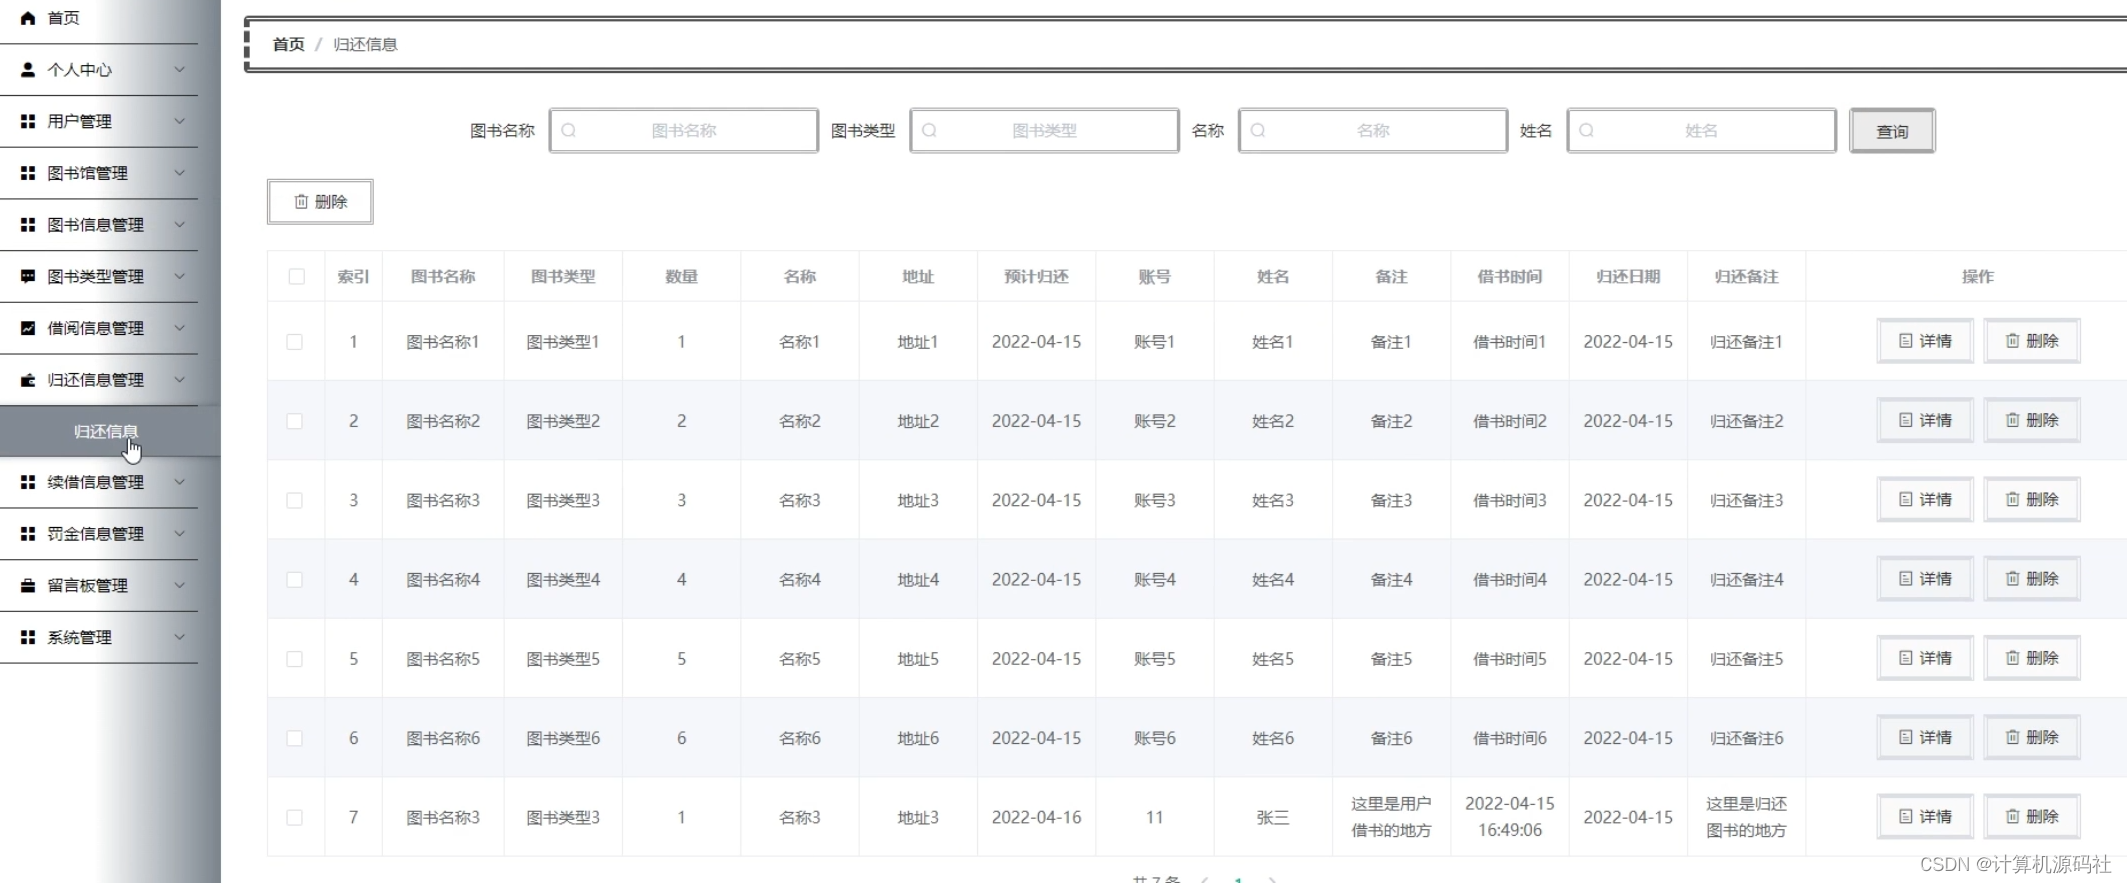The width and height of the screenshot is (2127, 883).
Task: Click the search icon in 名称 field
Action: point(1258,130)
